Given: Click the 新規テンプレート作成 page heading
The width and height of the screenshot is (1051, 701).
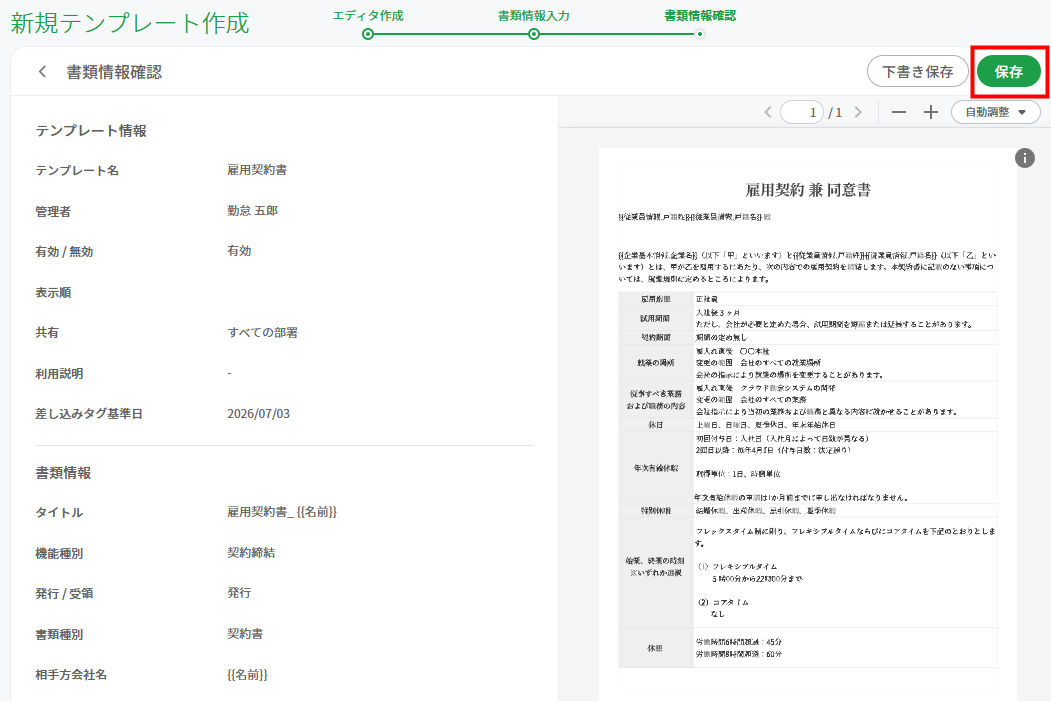Looking at the screenshot, I should [130, 23].
